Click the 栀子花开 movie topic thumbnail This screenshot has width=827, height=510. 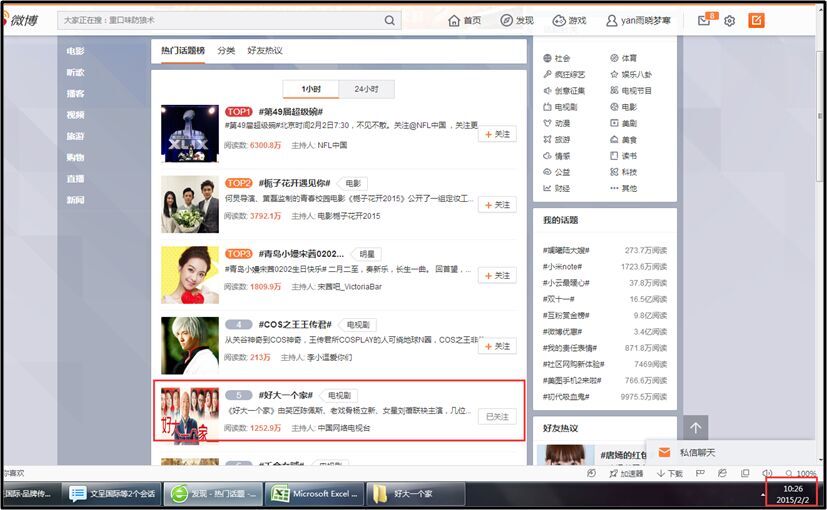coord(190,204)
